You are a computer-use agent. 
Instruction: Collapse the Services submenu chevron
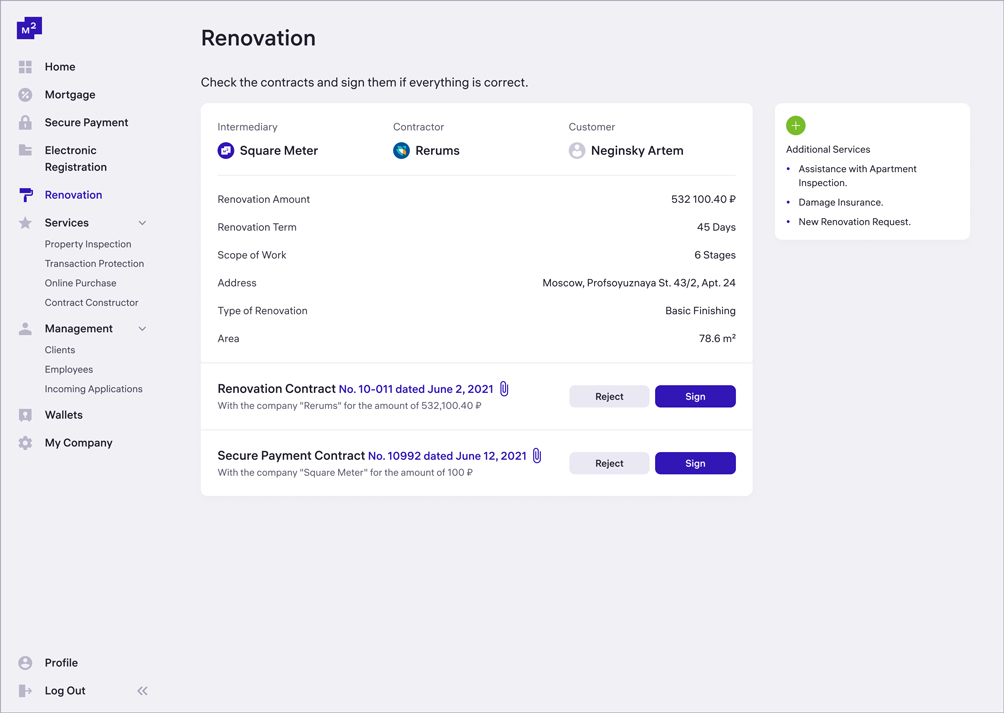pyautogui.click(x=142, y=223)
